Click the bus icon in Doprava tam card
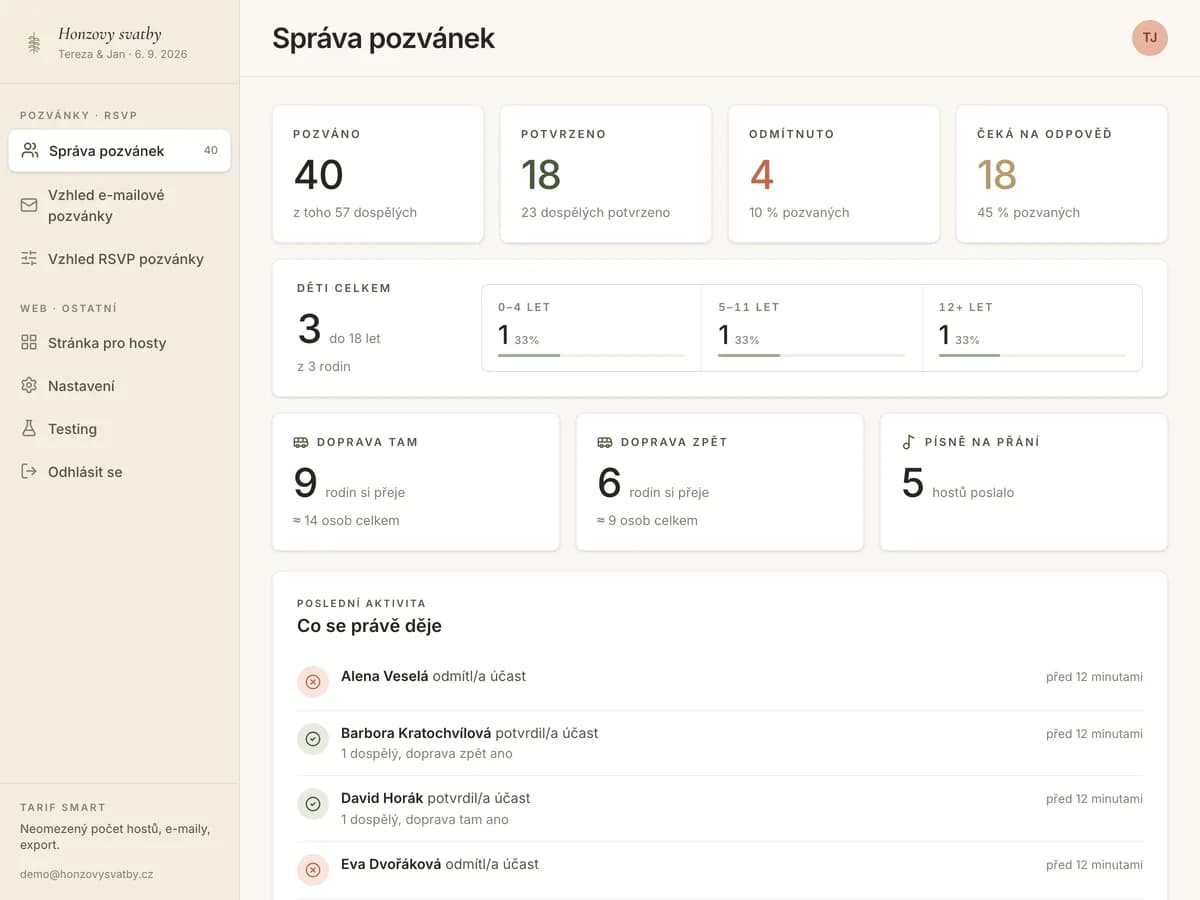Screen dimensions: 1200x900 coord(301,442)
